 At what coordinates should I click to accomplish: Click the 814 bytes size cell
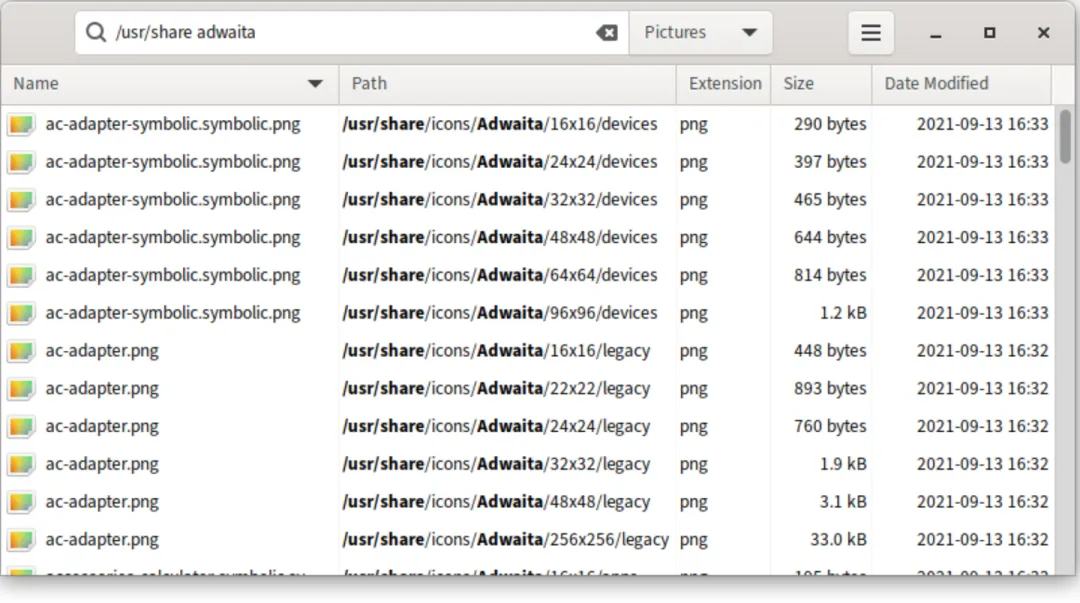pos(830,276)
